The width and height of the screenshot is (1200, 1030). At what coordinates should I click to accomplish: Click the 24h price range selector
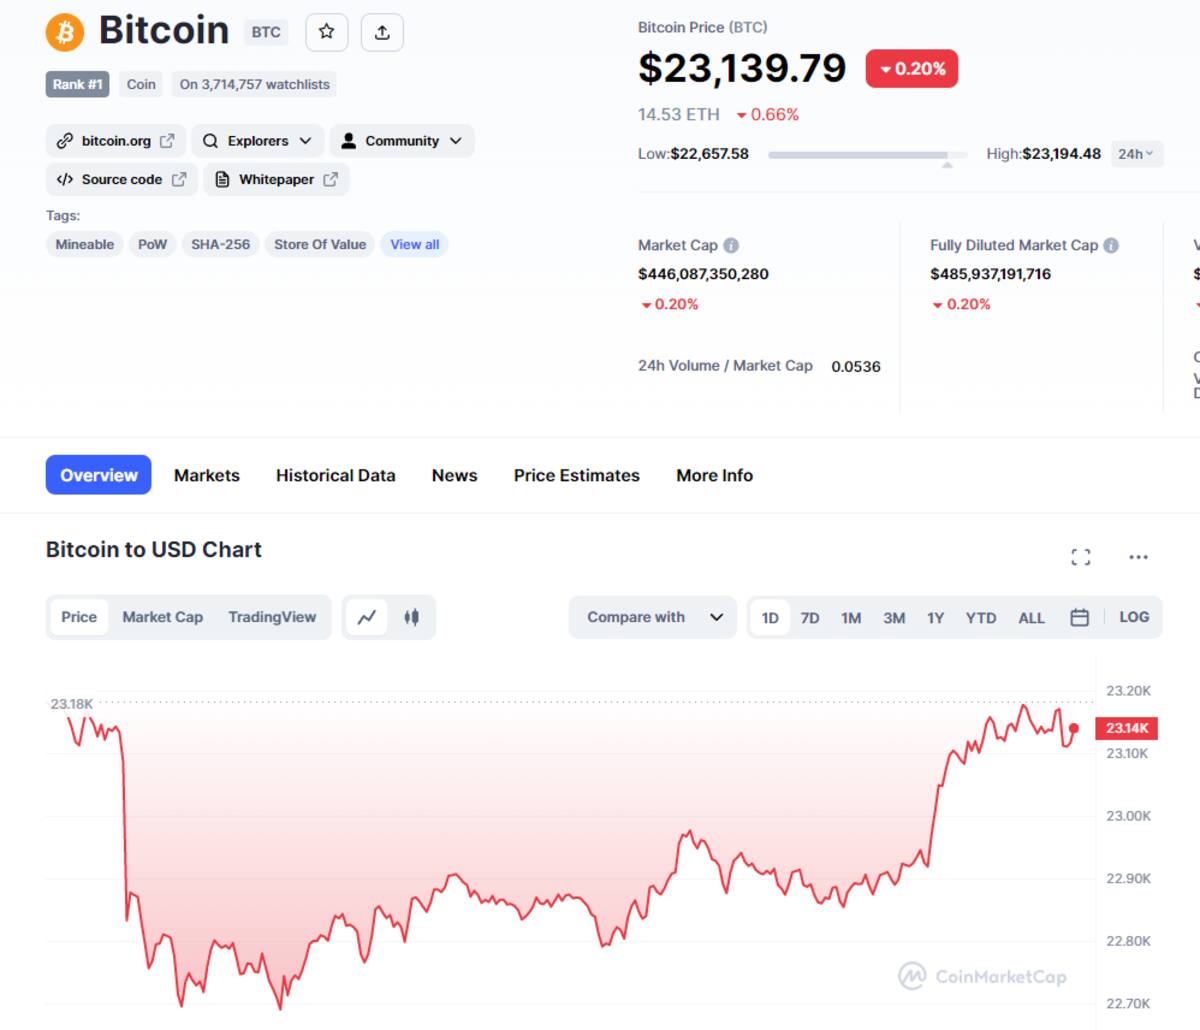[x=1135, y=154]
